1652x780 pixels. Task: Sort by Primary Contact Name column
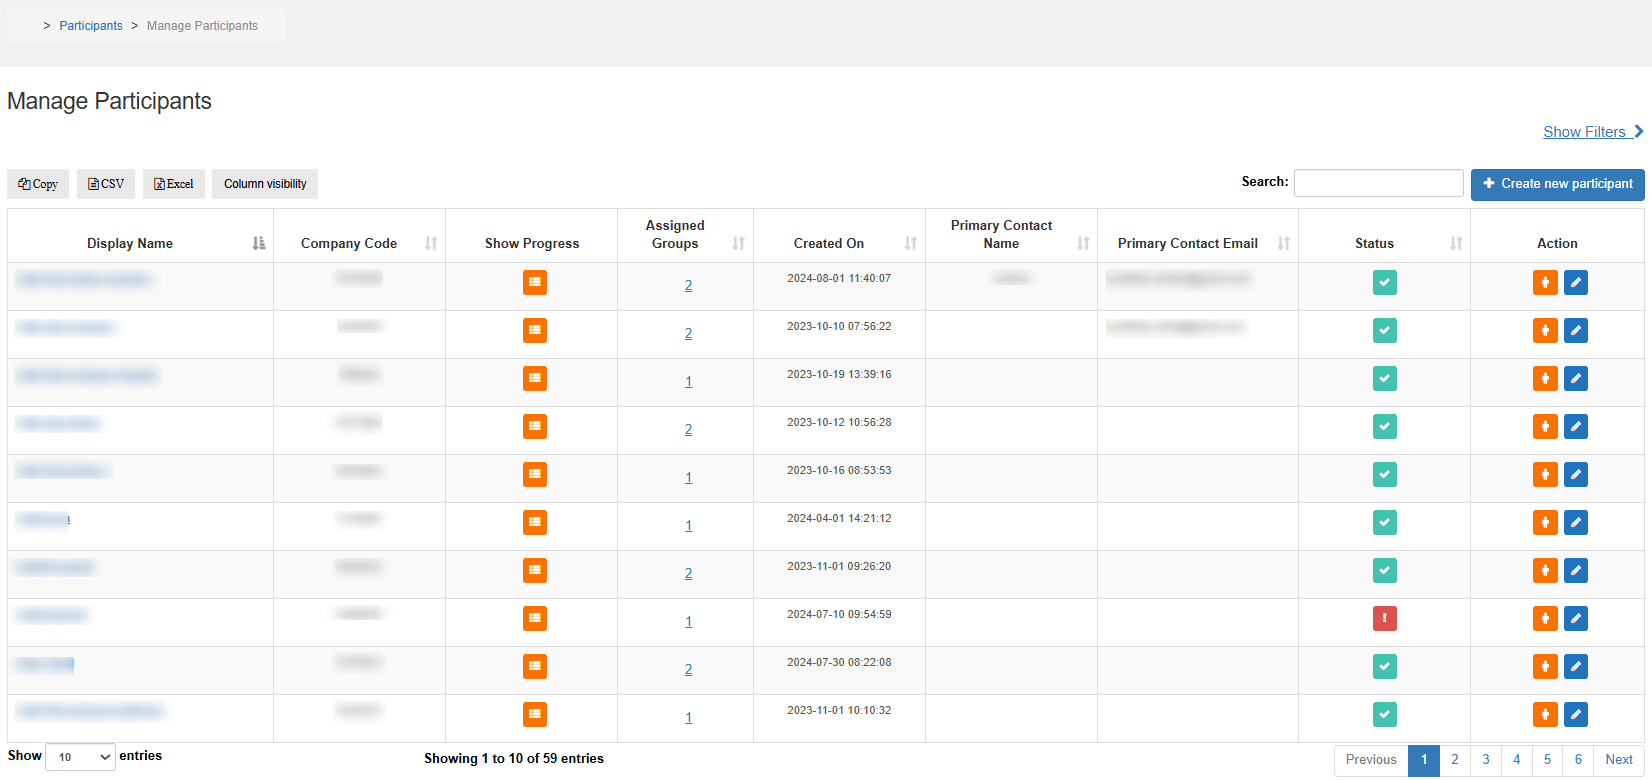click(1011, 236)
